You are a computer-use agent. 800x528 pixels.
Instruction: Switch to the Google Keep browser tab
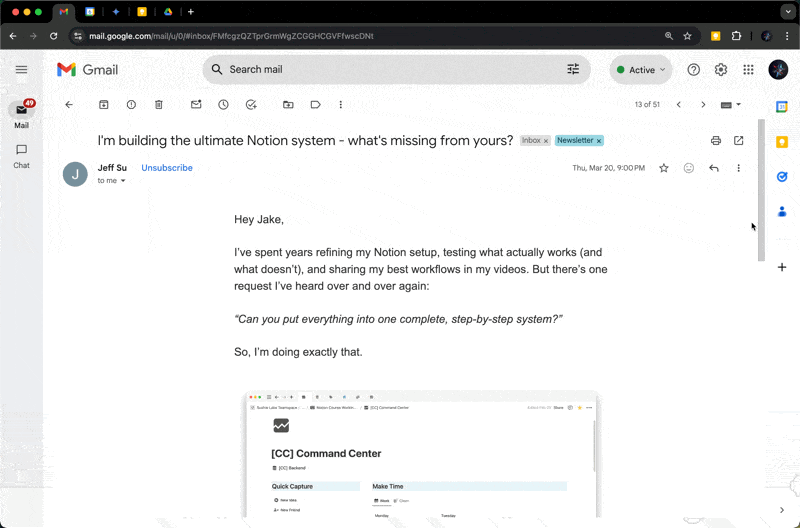pyautogui.click(x=142, y=12)
